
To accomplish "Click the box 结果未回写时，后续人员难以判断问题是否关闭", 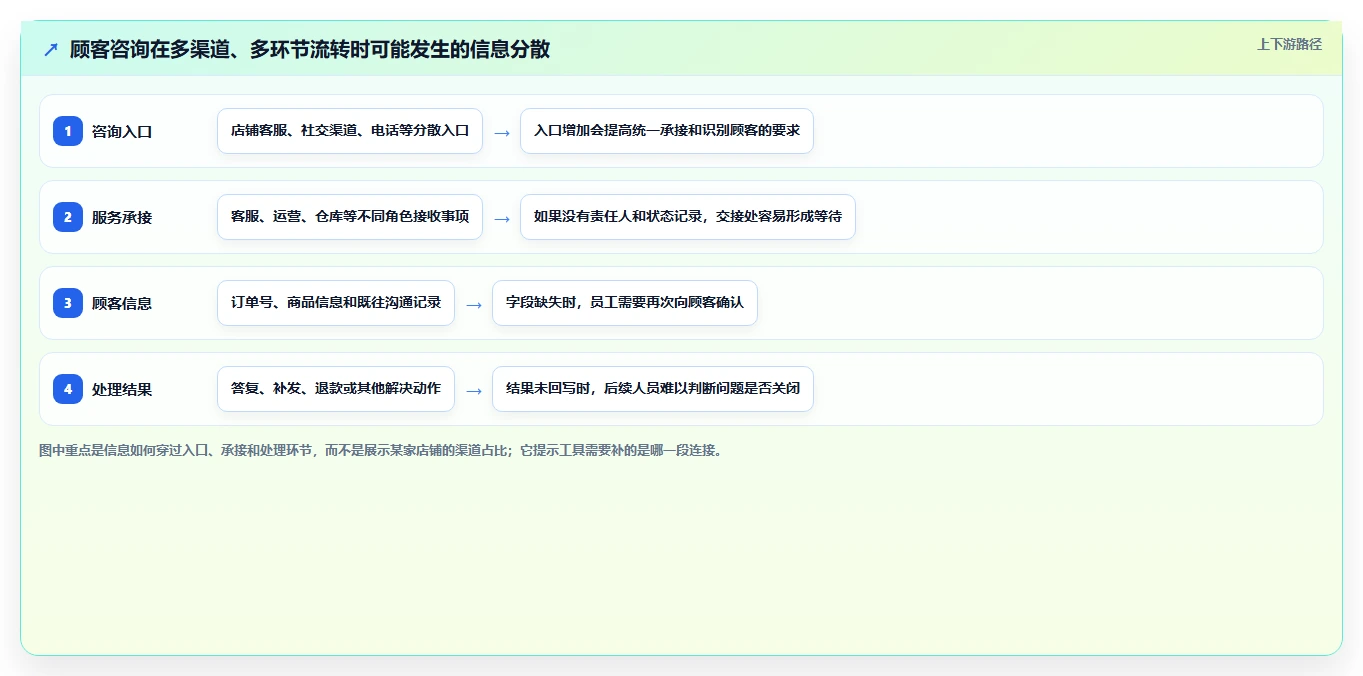I will (653, 389).
